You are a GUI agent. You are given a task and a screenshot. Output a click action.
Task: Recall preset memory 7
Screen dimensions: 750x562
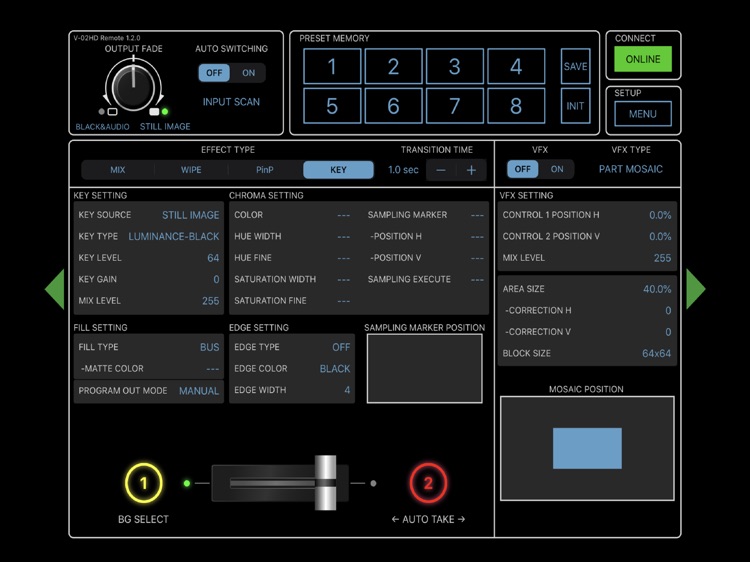[454, 106]
